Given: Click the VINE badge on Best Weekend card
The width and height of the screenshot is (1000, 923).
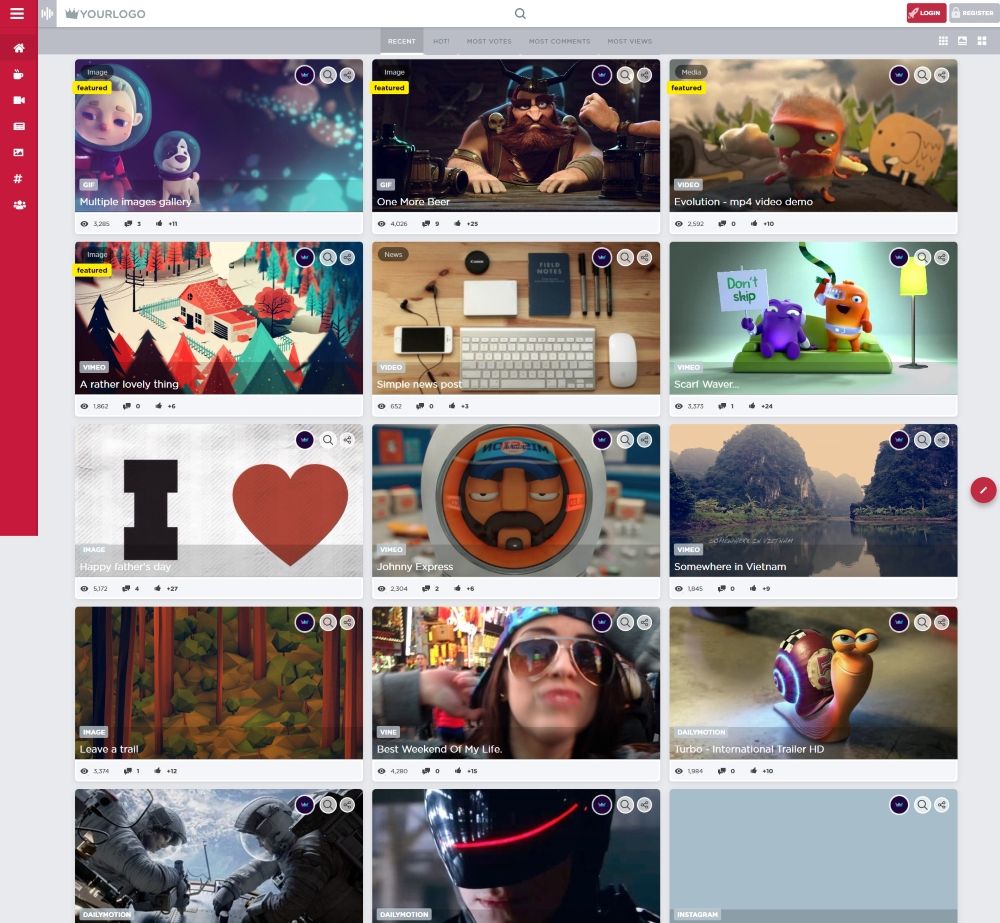Looking at the screenshot, I should pos(388,732).
